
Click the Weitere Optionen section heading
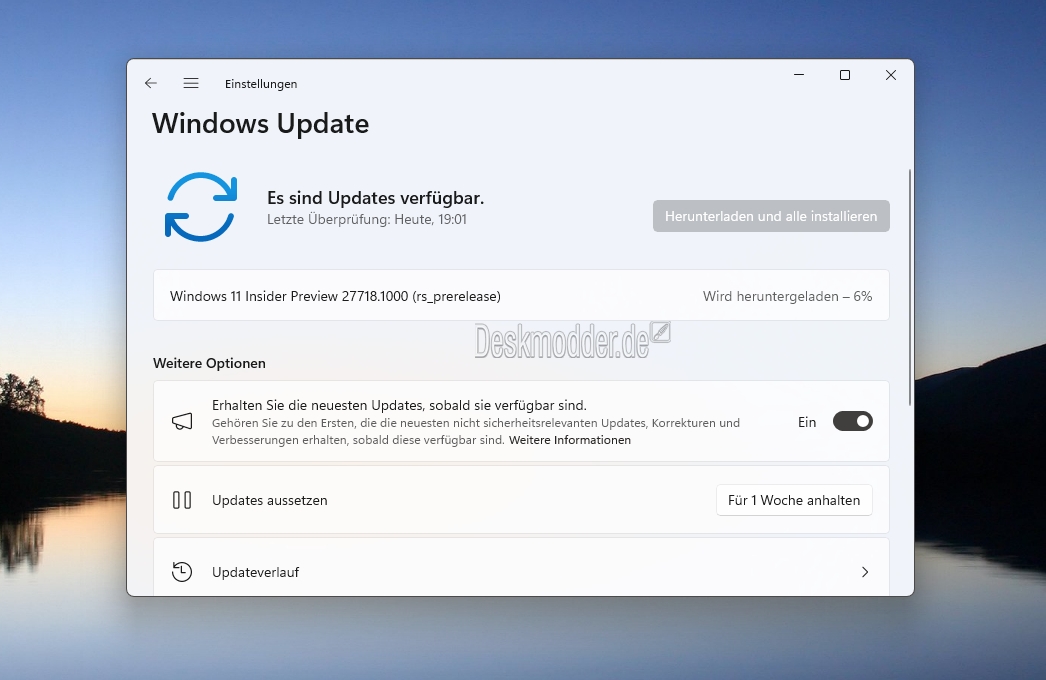click(209, 364)
